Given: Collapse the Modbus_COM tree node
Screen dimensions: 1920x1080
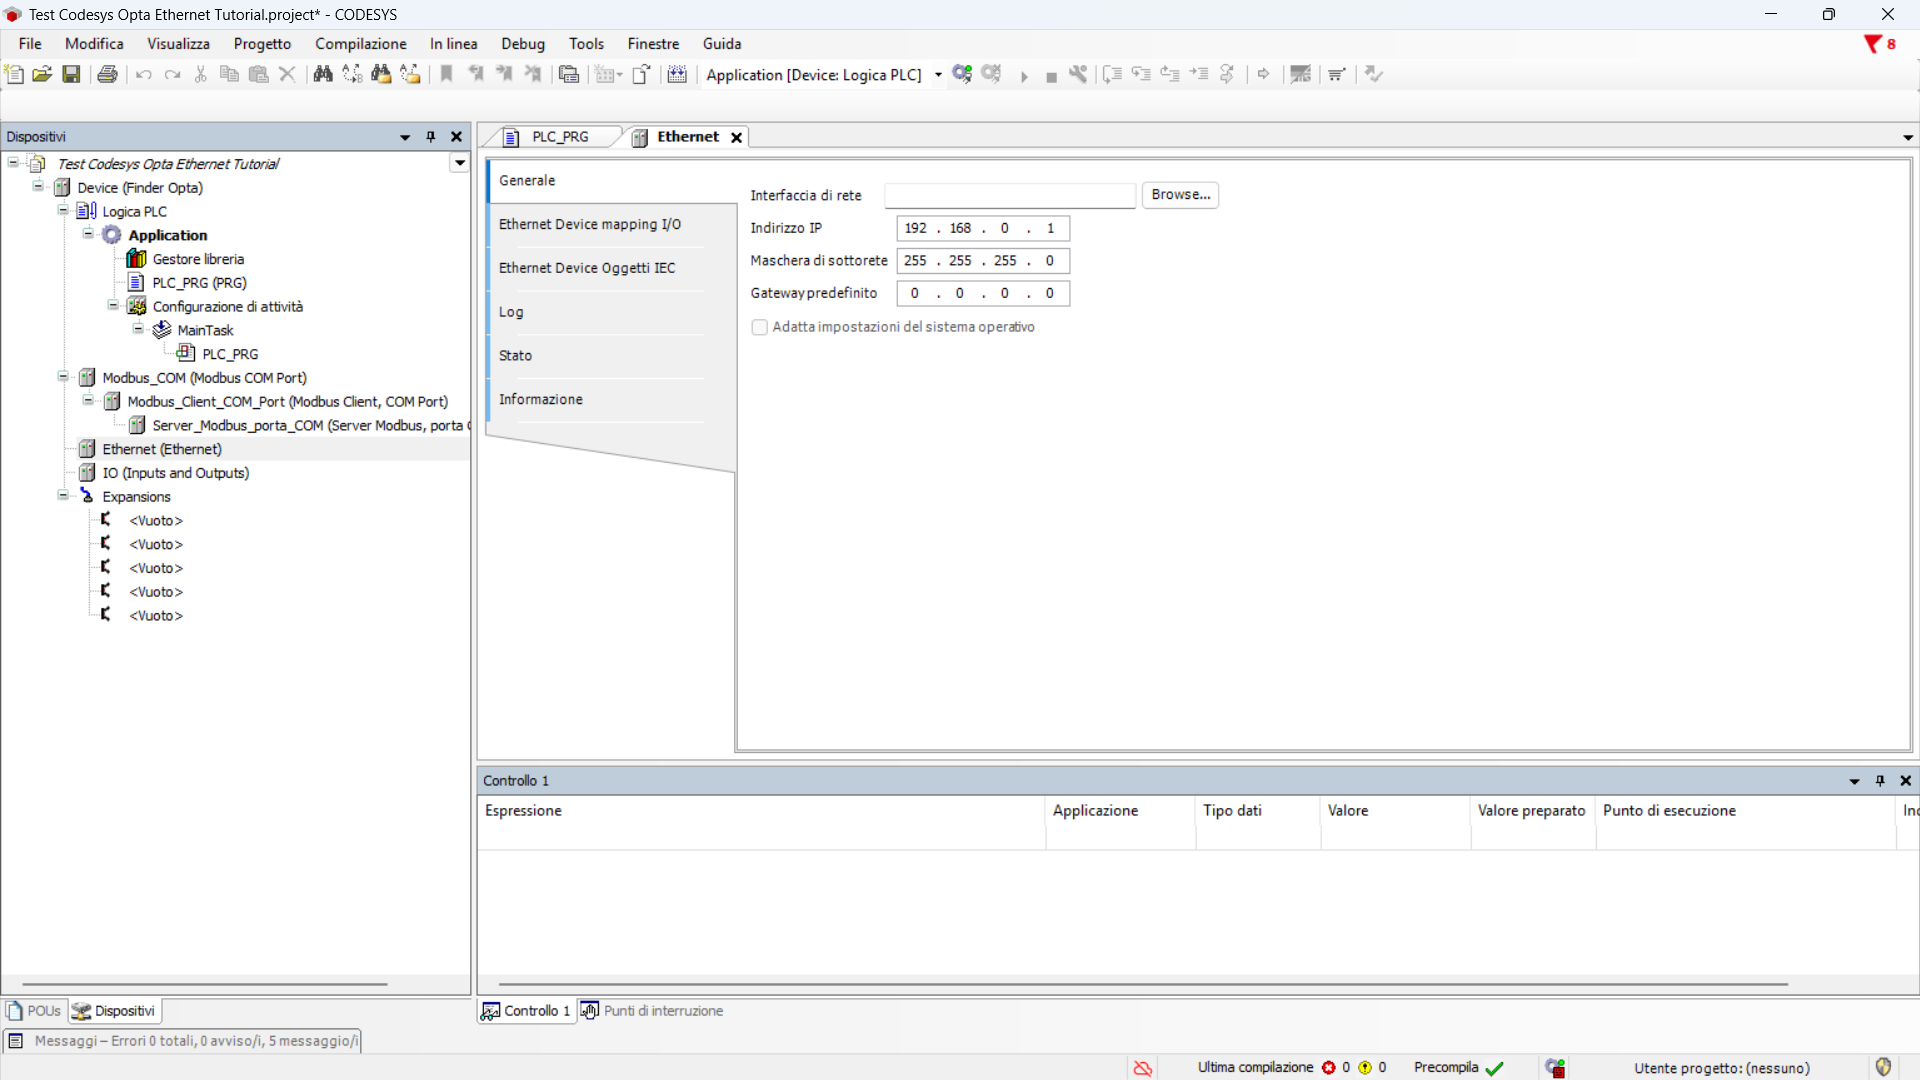Looking at the screenshot, I should [x=63, y=377].
